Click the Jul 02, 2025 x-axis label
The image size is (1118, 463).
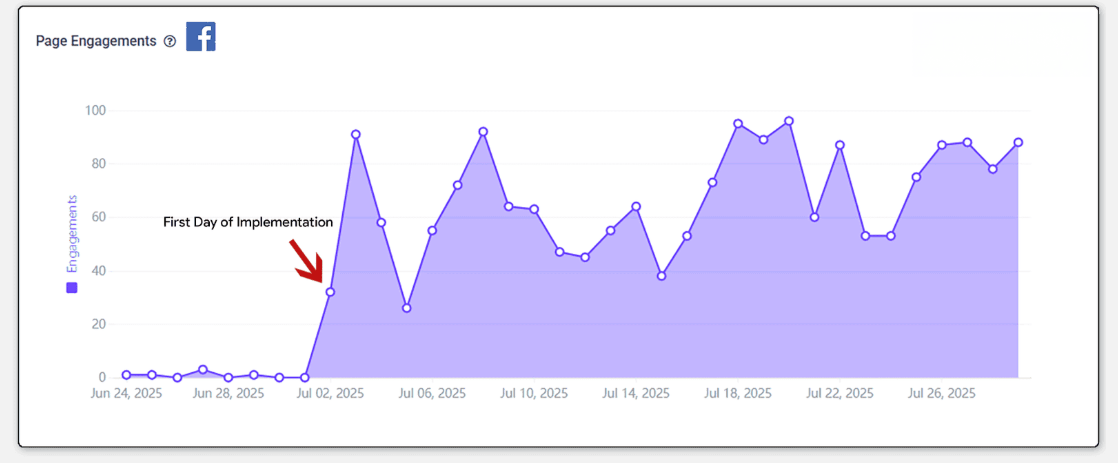[330, 394]
